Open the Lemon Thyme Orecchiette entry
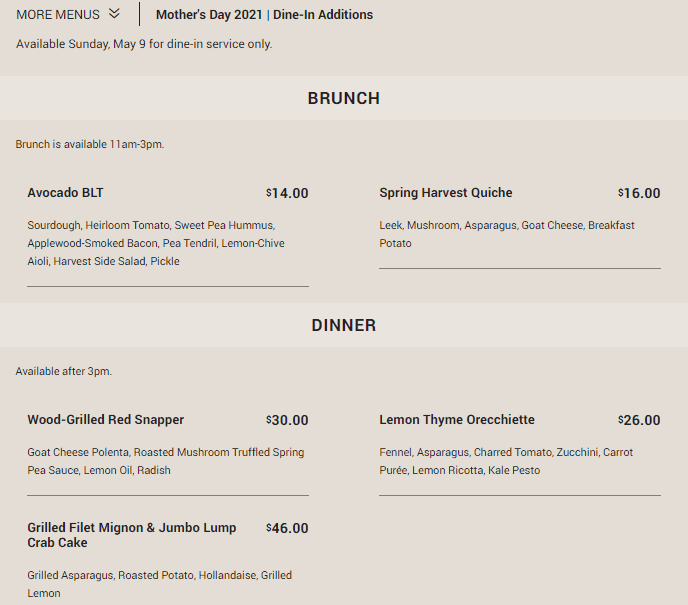 click(457, 419)
